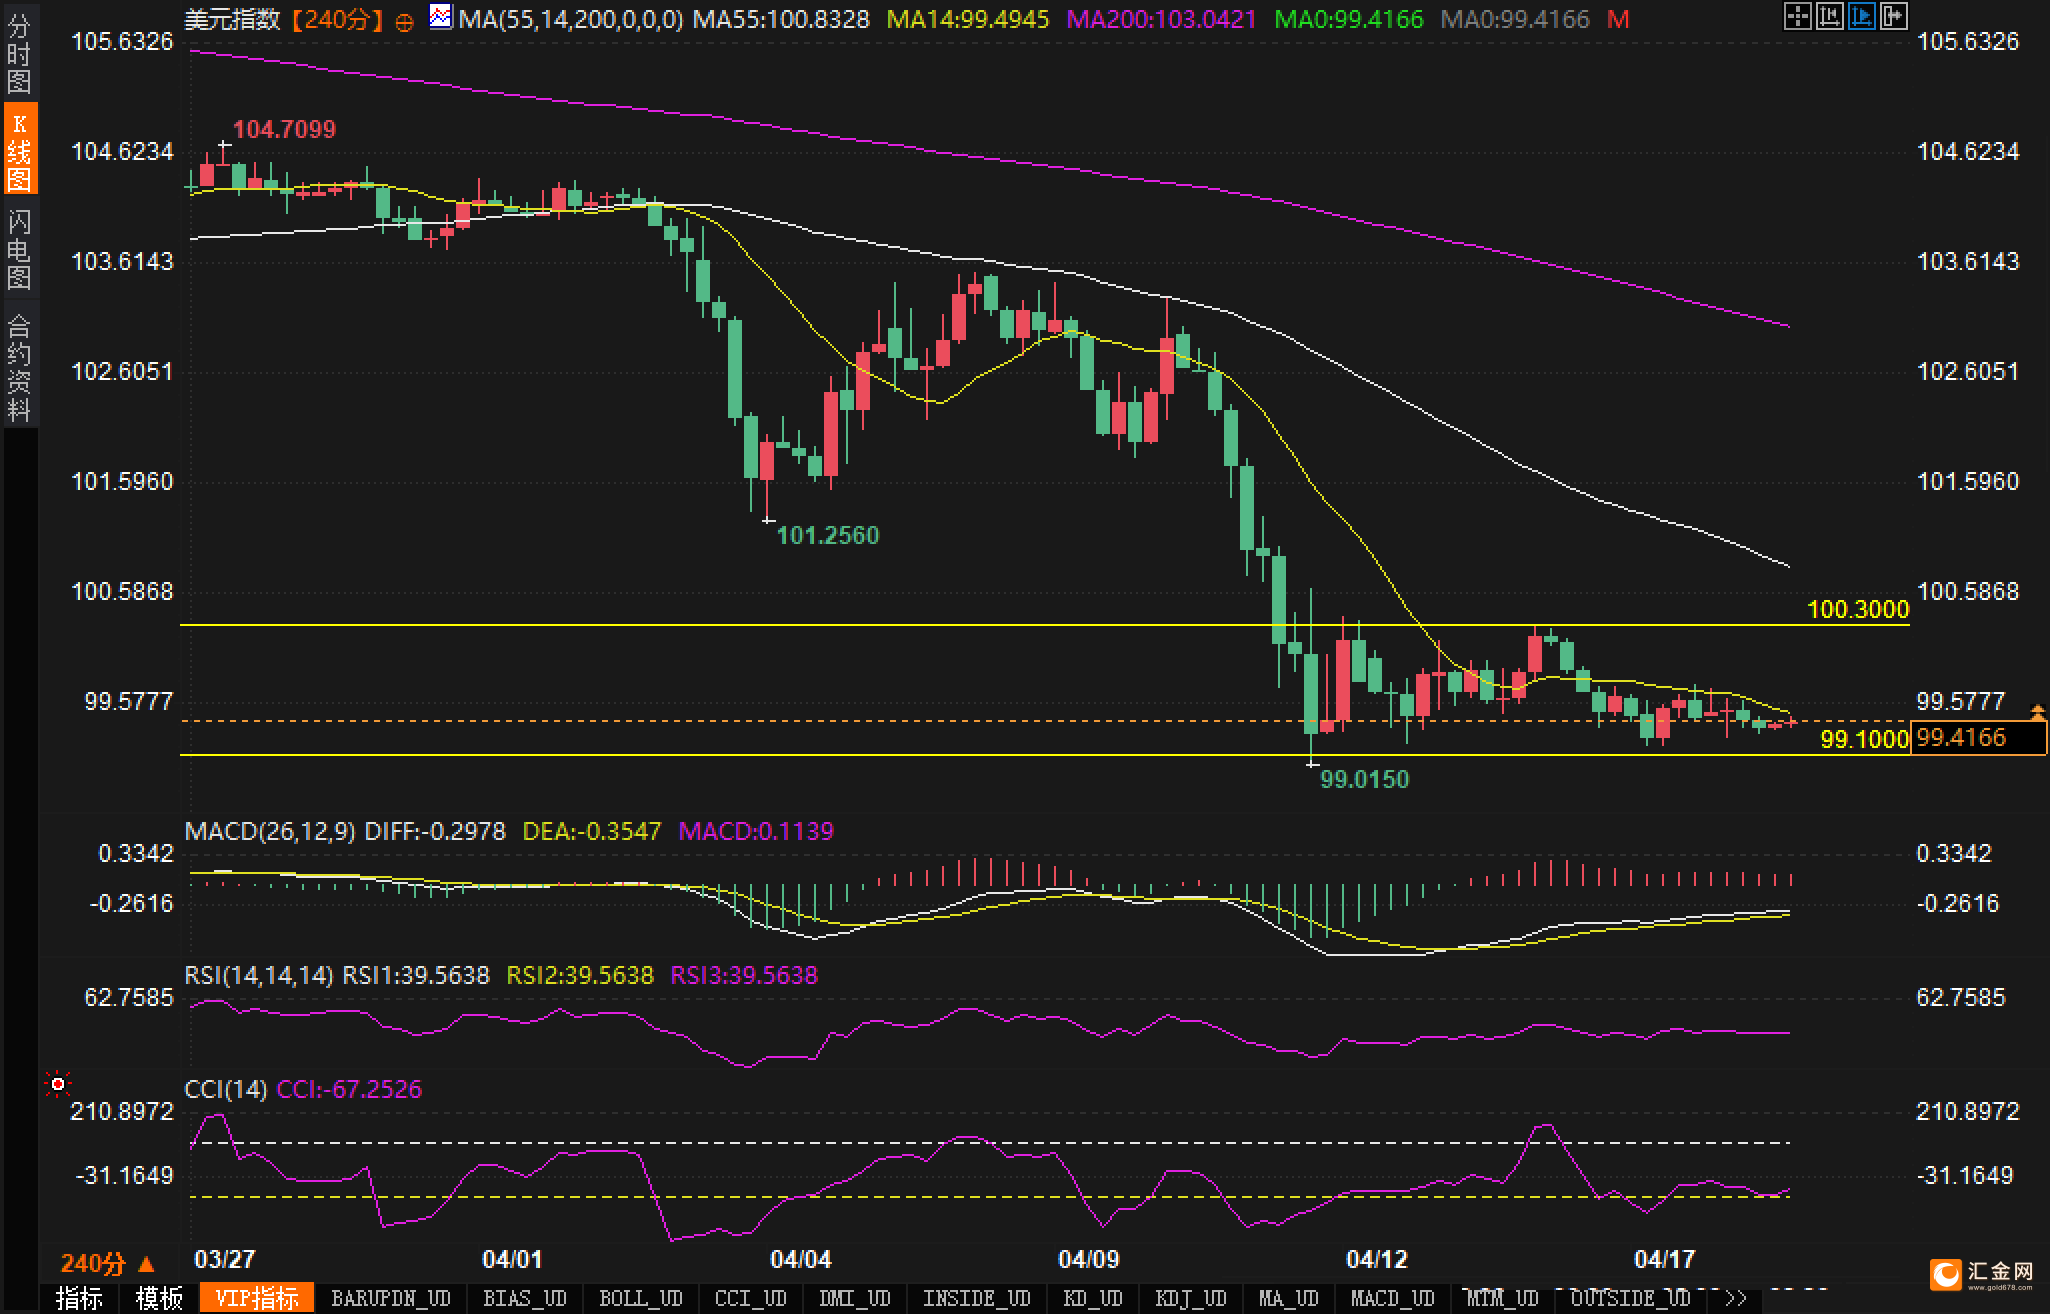Click the MA200:103.0421 value
Viewport: 2050px width, 1314px height.
[x=1162, y=19]
